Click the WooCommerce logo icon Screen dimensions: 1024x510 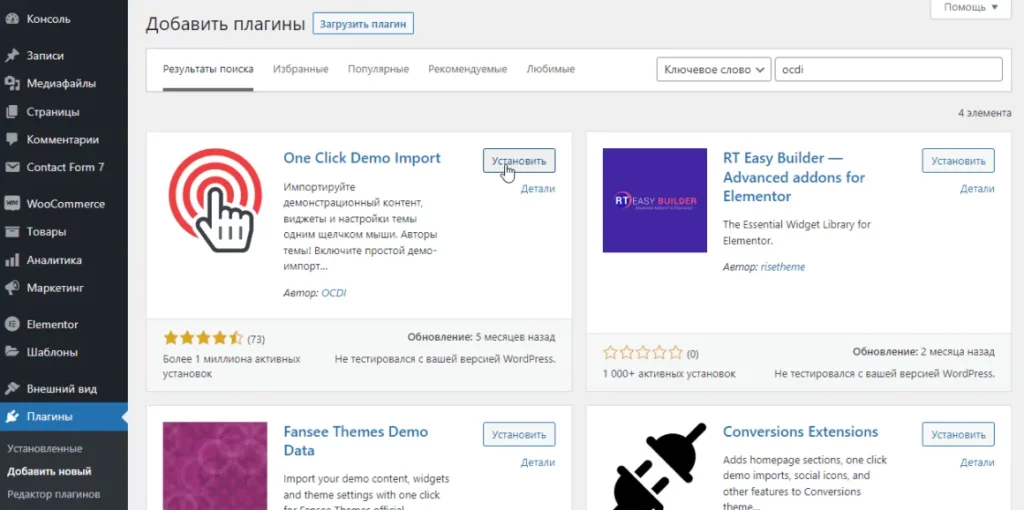pyautogui.click(x=12, y=204)
